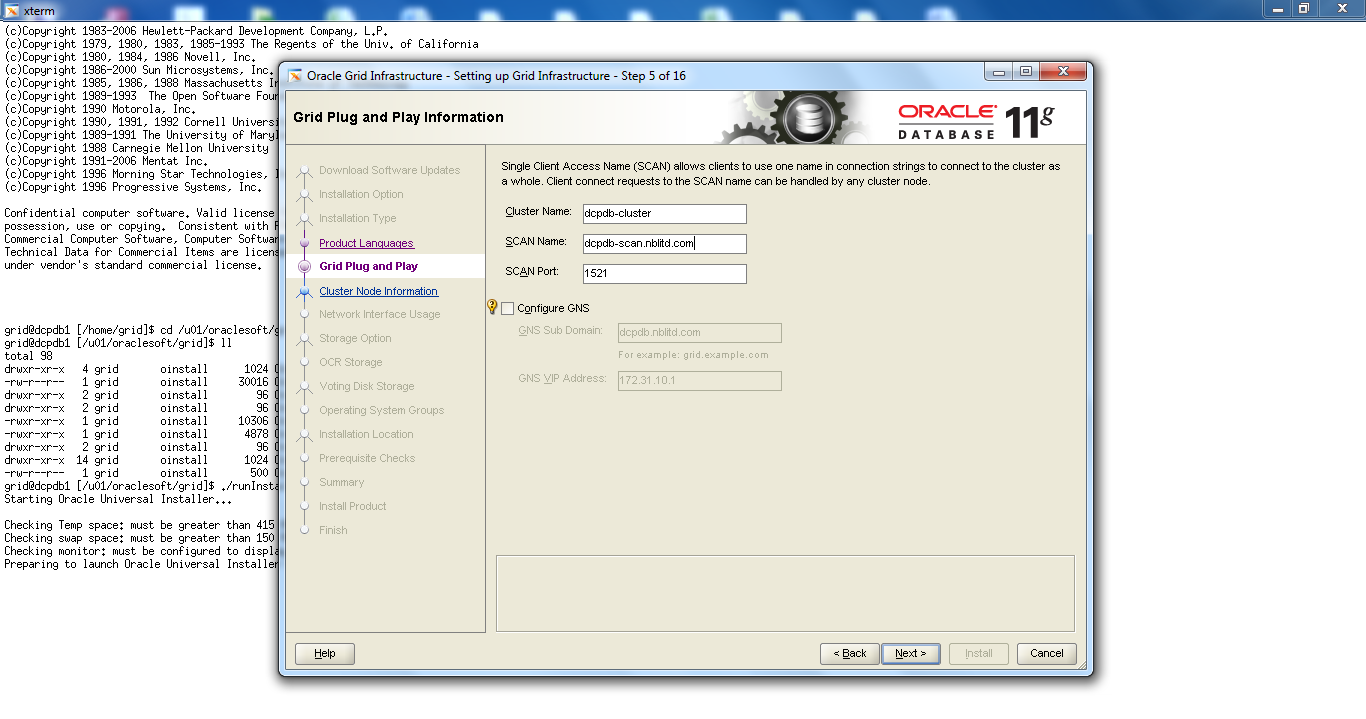Click the Installation Type step
1366x719 pixels.
(357, 218)
